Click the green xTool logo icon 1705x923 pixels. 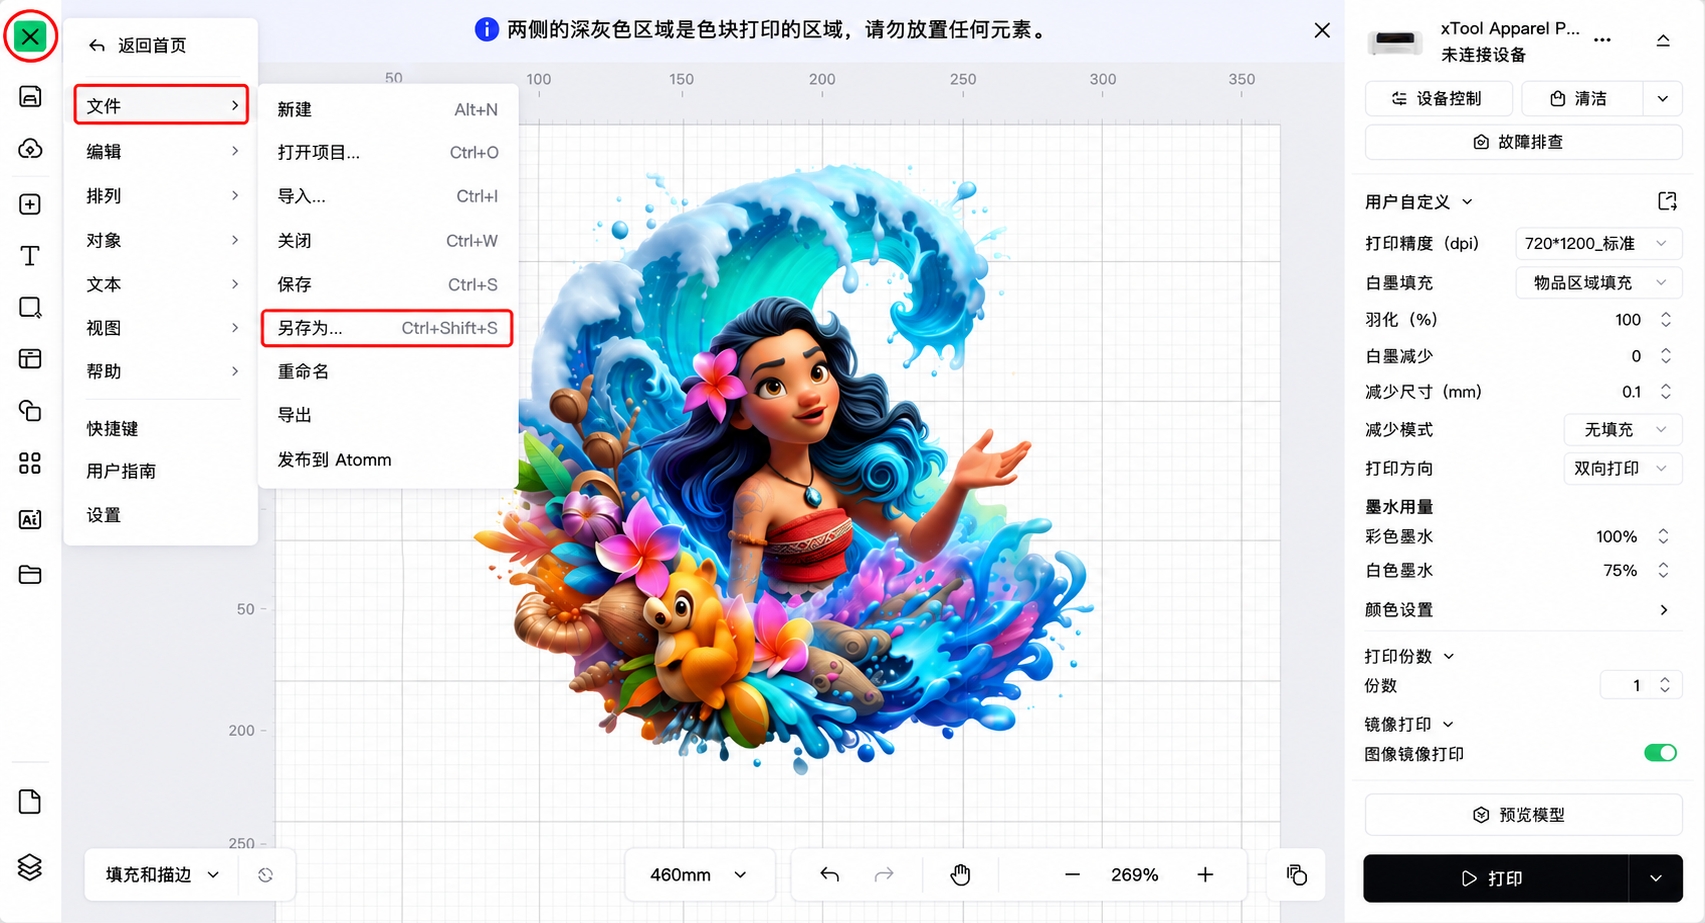[30, 37]
